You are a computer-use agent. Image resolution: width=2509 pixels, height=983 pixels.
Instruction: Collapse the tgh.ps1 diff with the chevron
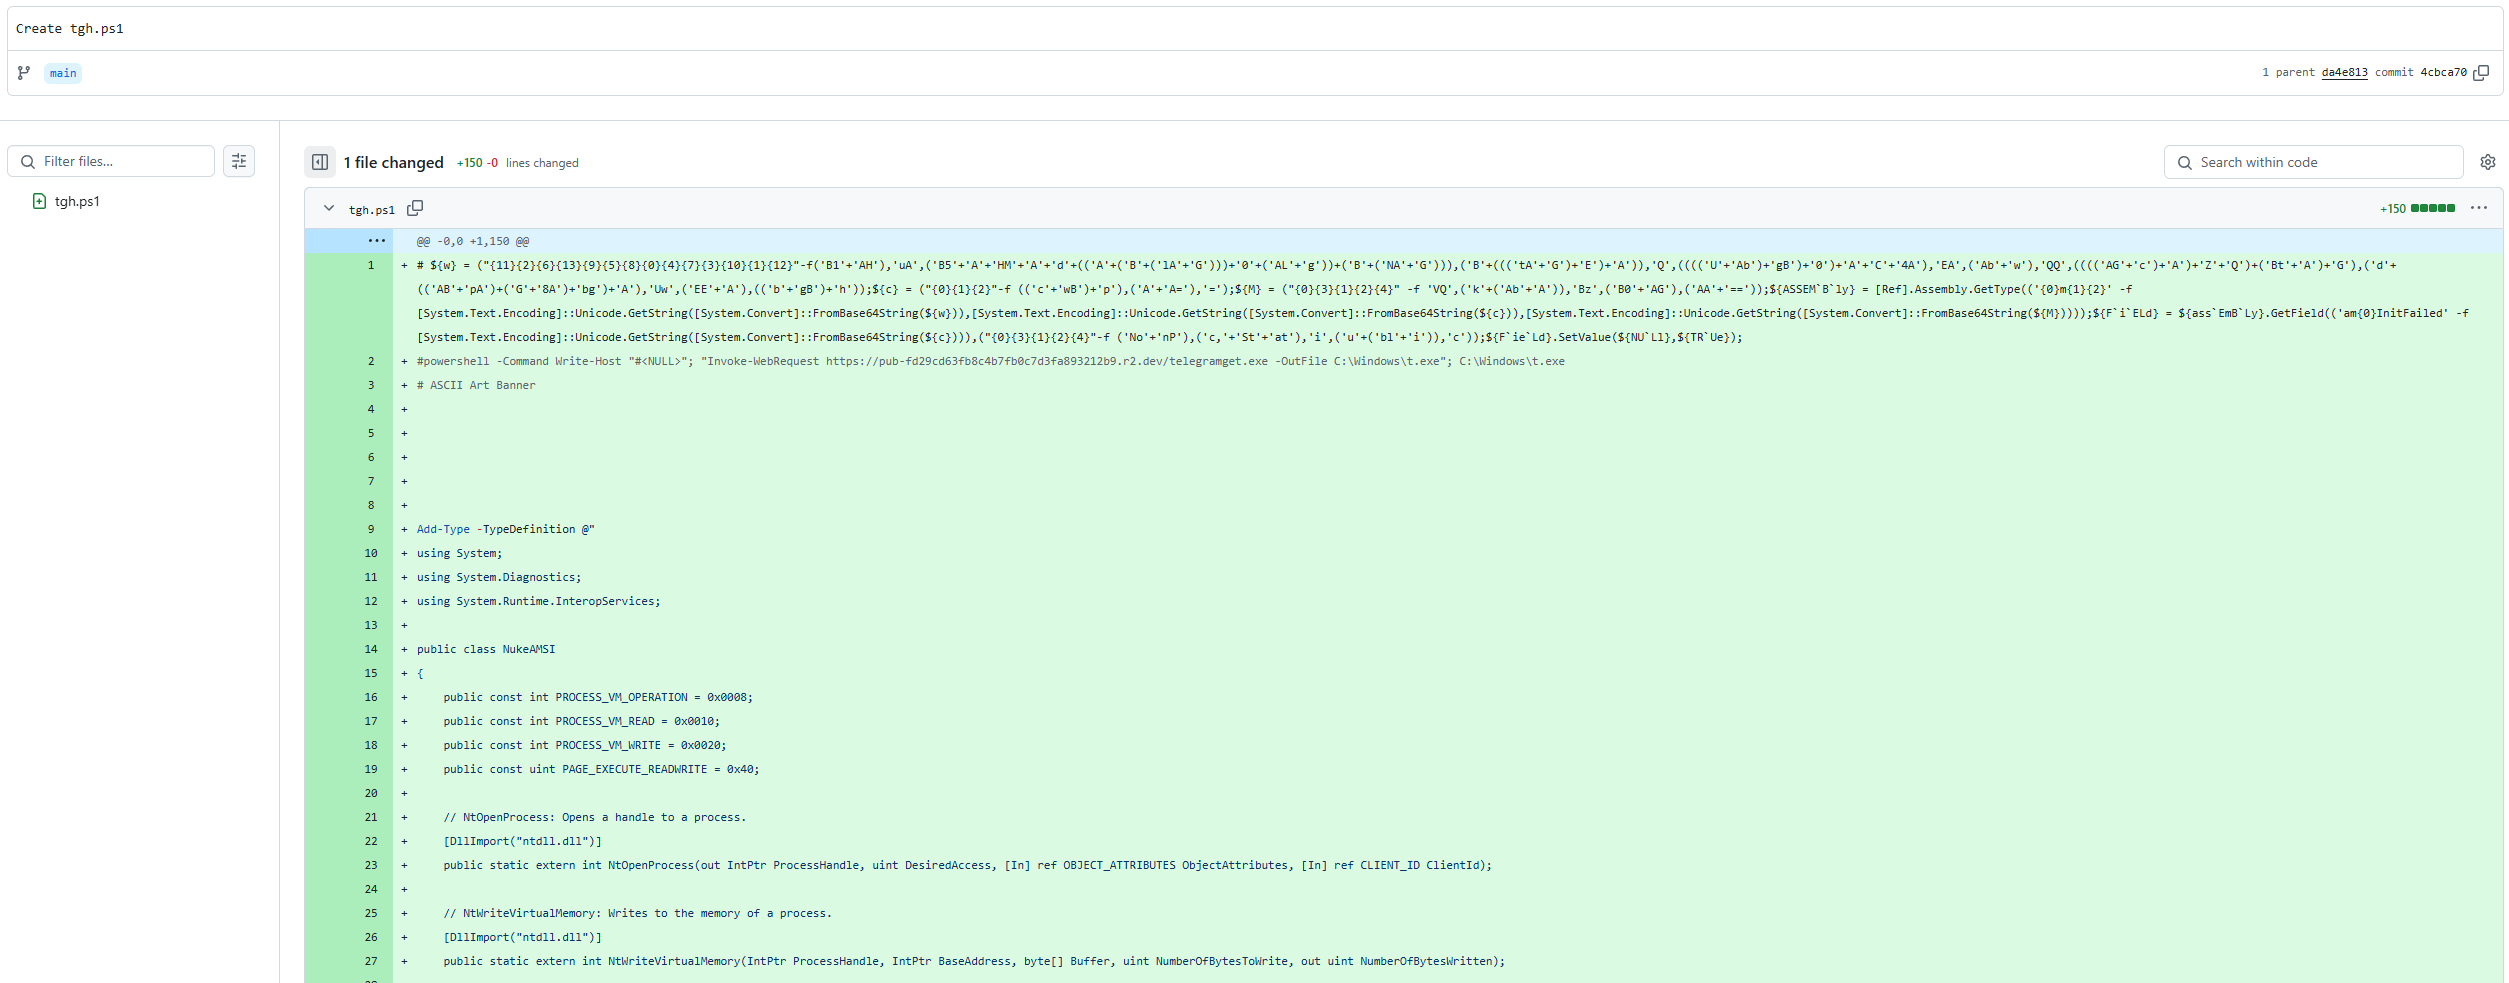tap(329, 208)
